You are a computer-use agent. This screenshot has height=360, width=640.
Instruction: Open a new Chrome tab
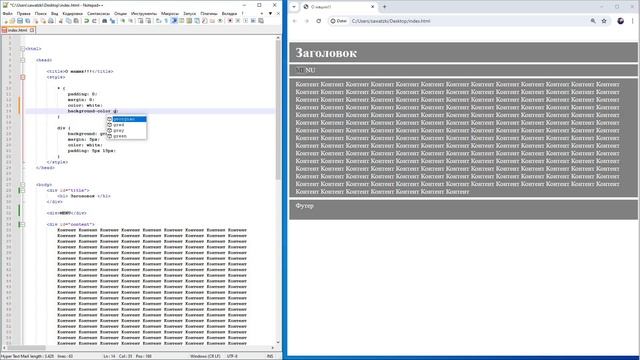(x=384, y=7)
